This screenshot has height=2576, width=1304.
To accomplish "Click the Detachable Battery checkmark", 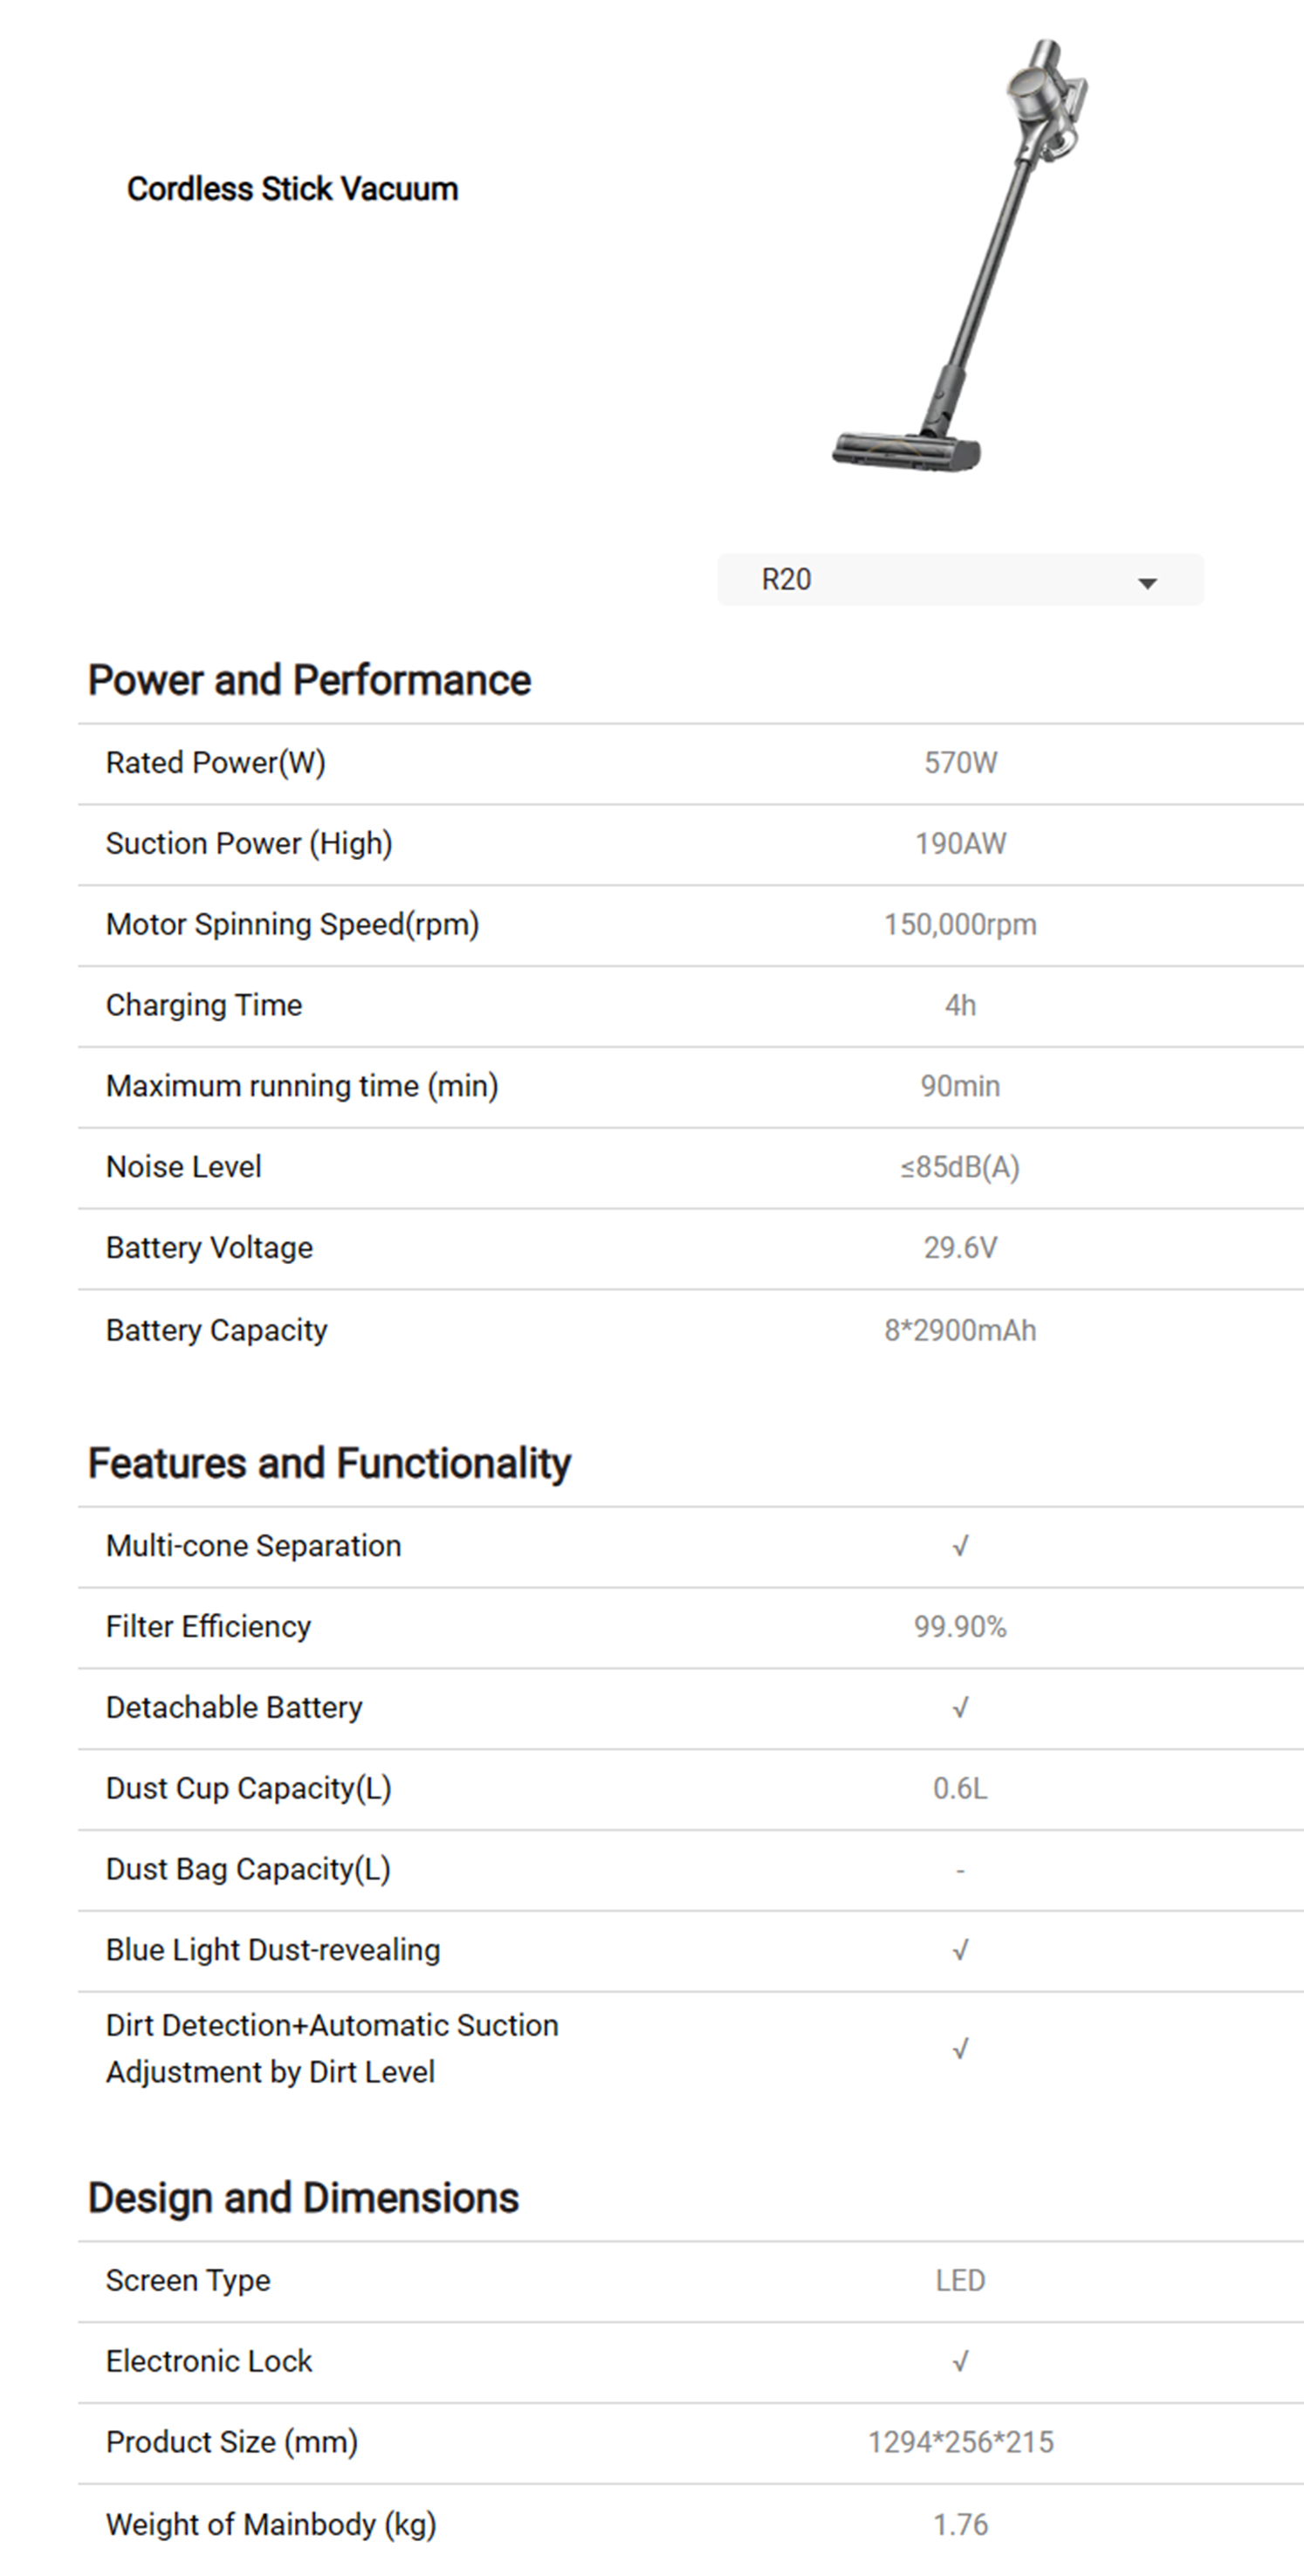I will pos(960,1708).
